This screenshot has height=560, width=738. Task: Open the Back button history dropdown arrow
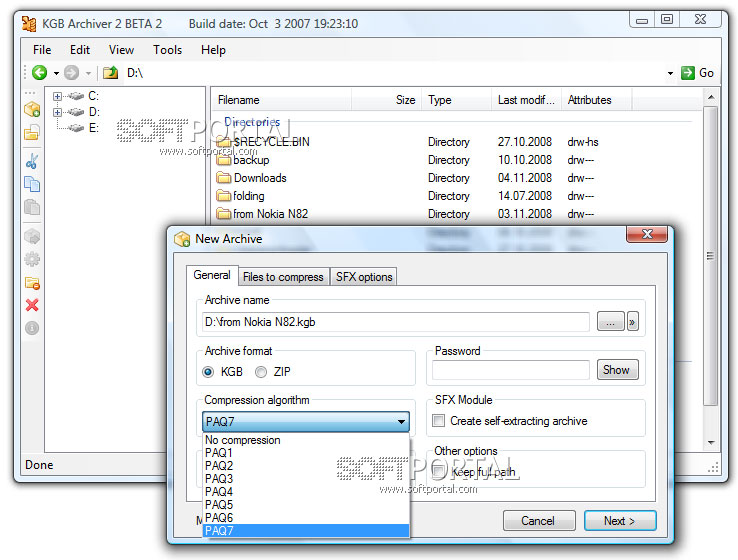56,73
